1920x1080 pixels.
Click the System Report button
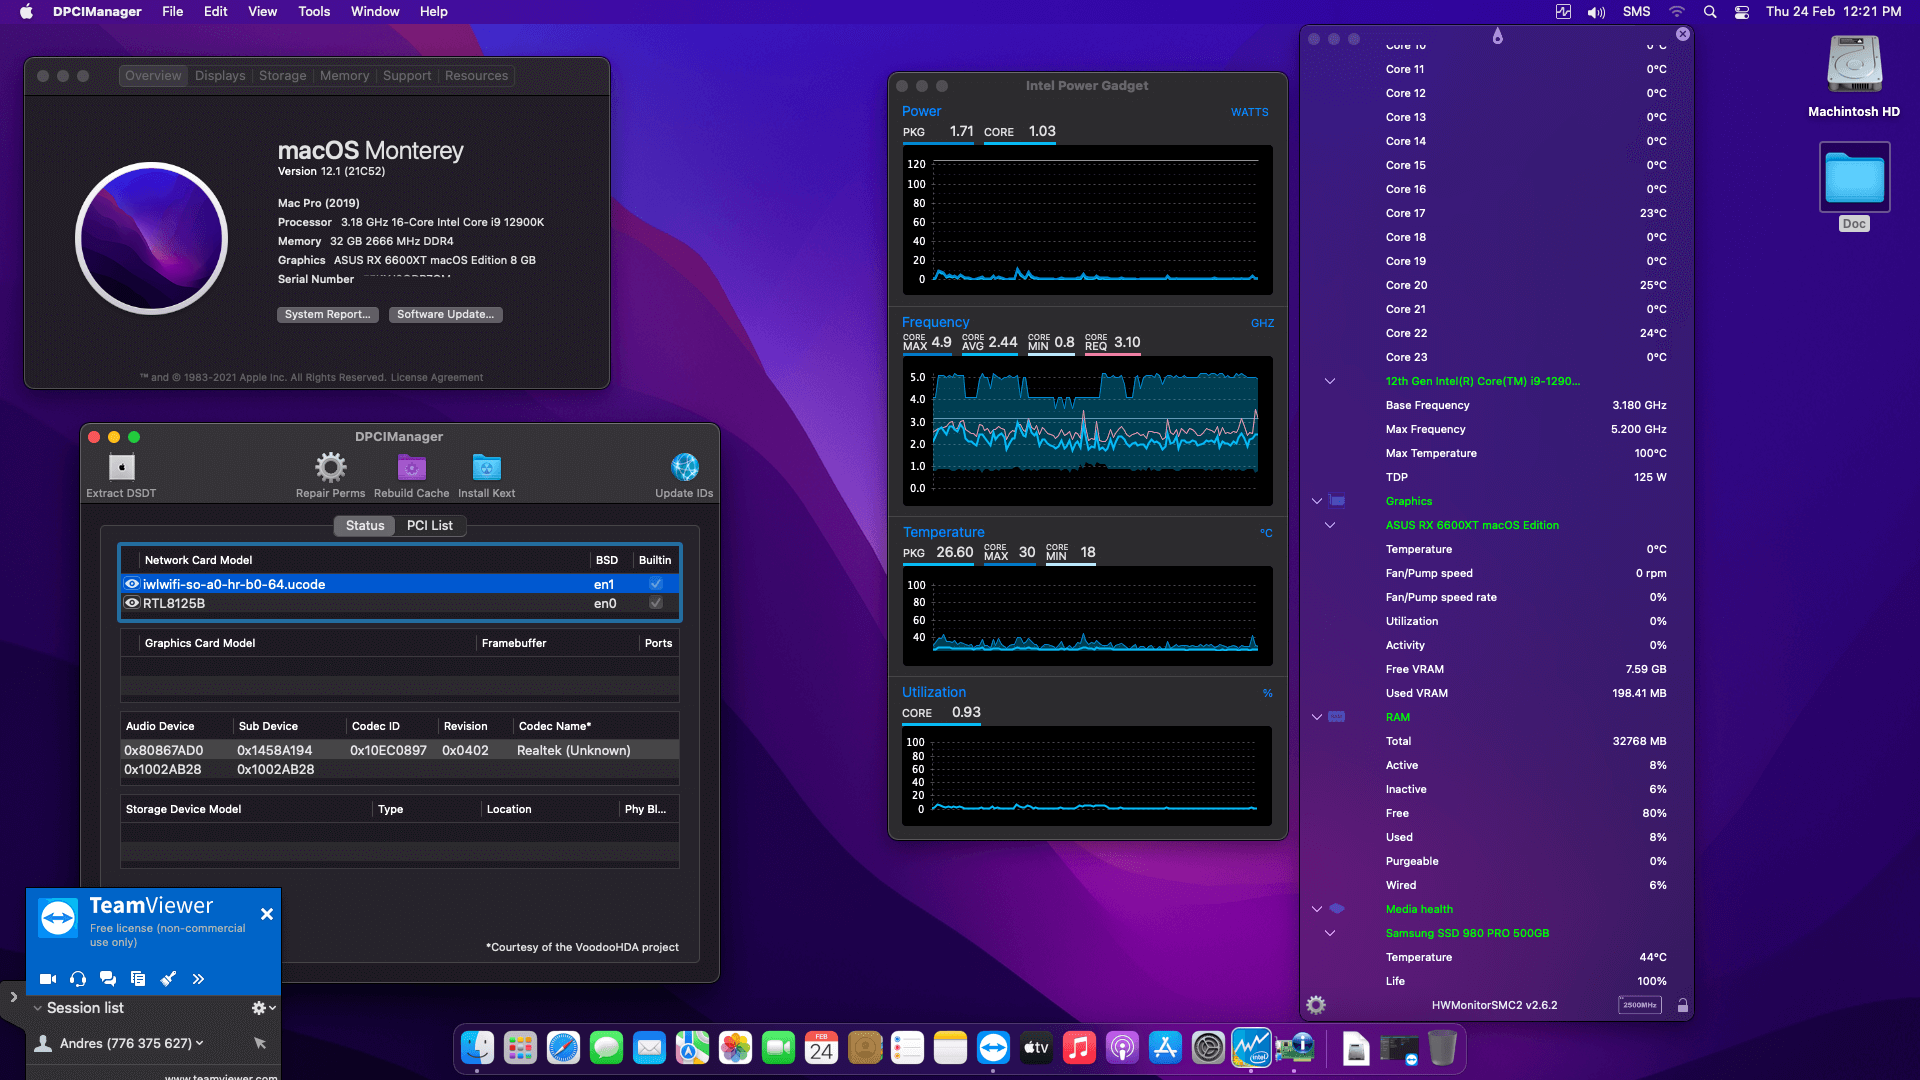click(327, 315)
